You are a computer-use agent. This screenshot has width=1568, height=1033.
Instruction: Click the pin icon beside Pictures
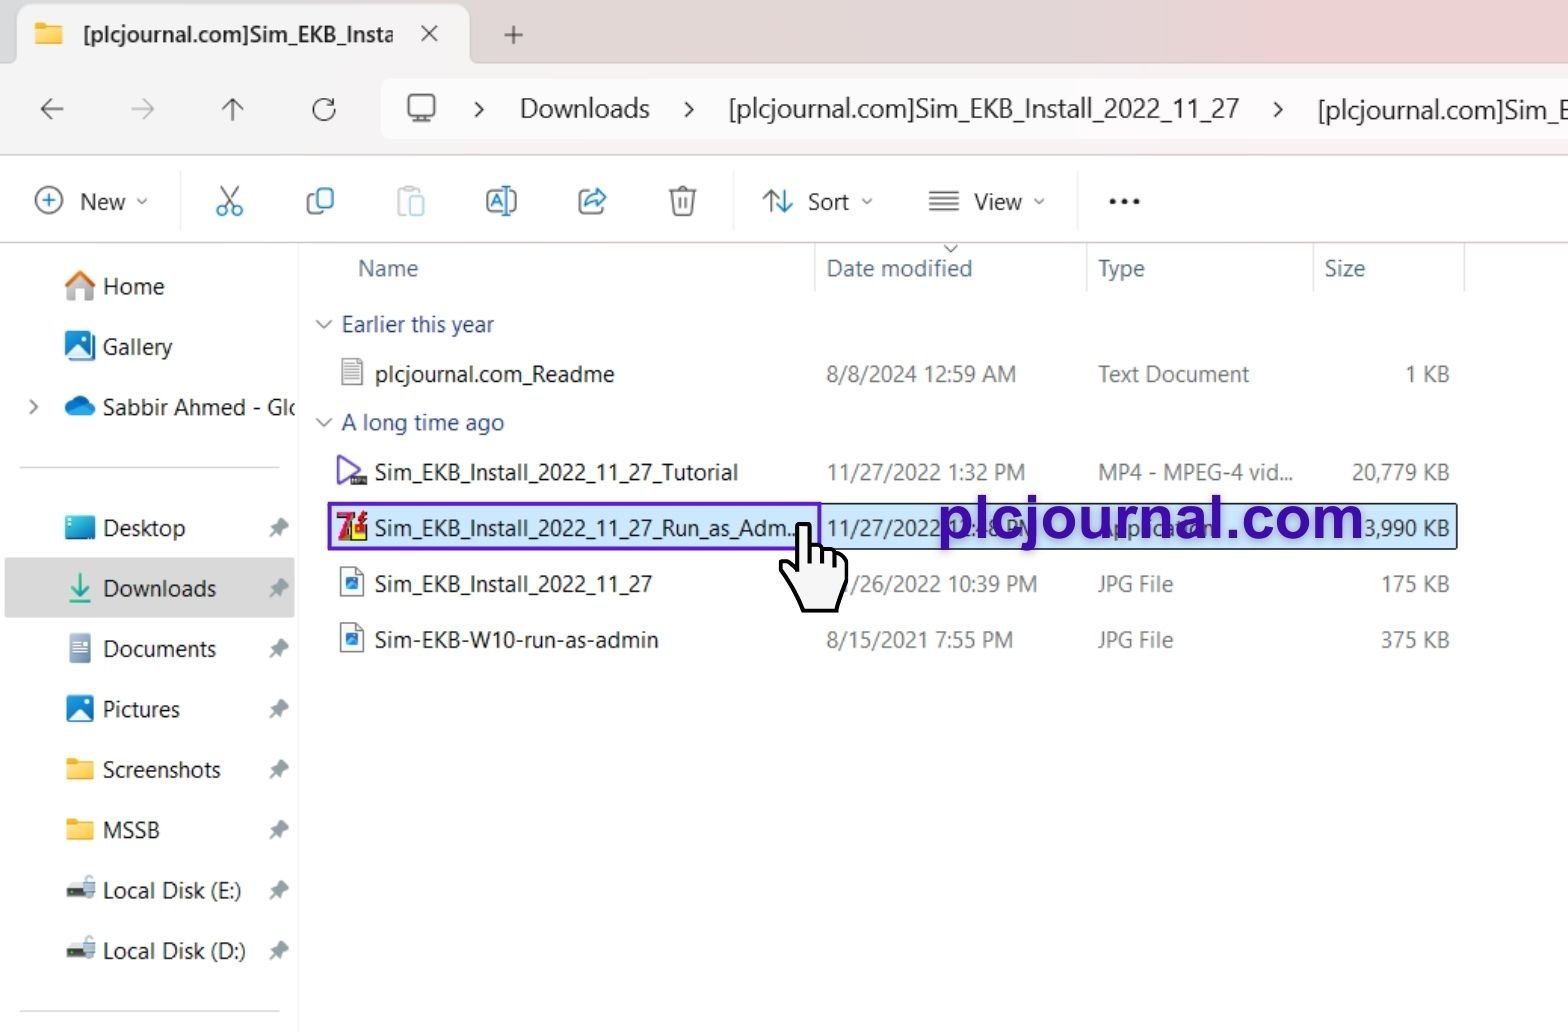[279, 709]
